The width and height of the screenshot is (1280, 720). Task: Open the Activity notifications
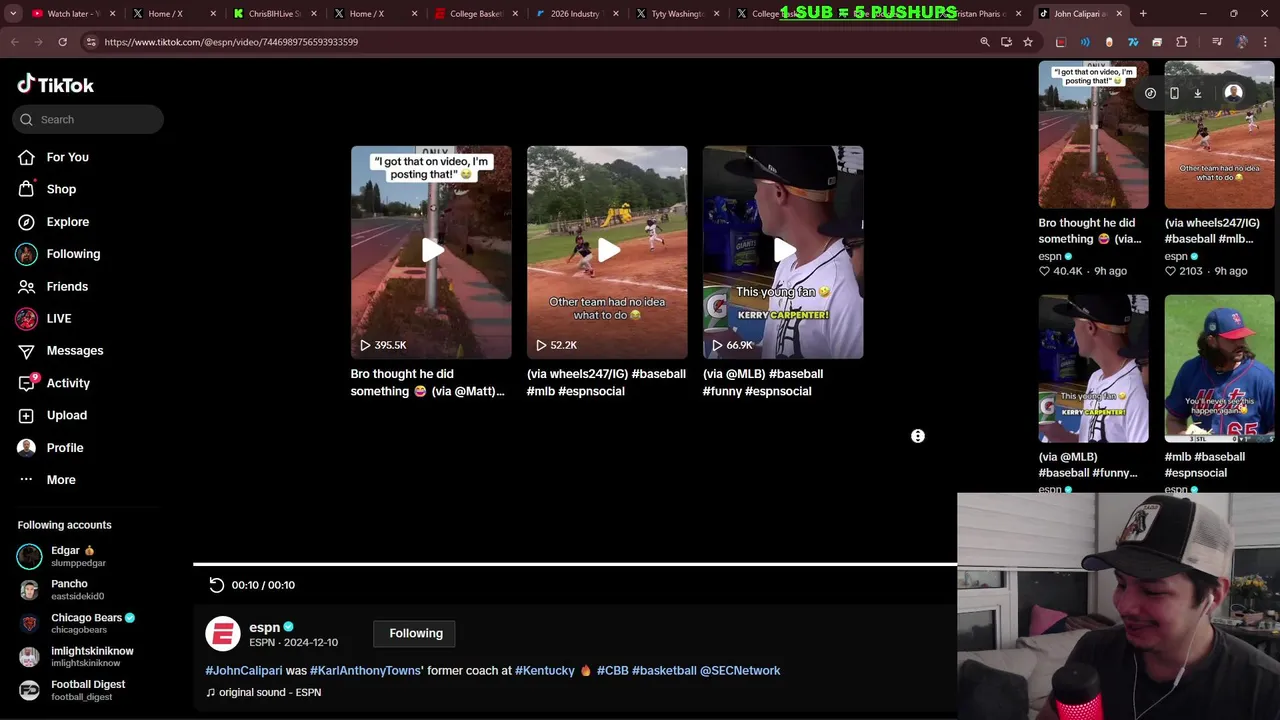(68, 383)
